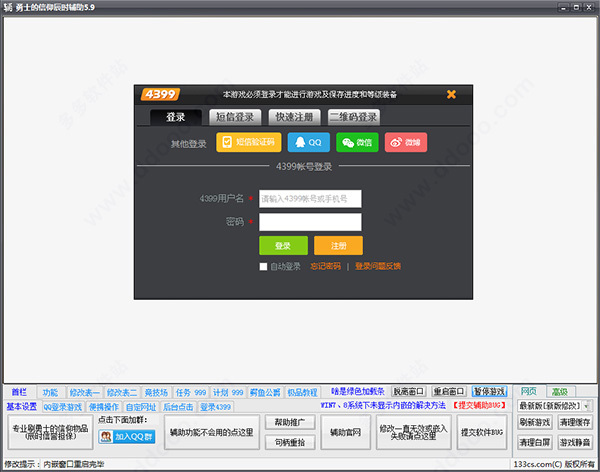Click the 脱离窗口 button
This screenshot has height=472, width=600.
pos(409,391)
